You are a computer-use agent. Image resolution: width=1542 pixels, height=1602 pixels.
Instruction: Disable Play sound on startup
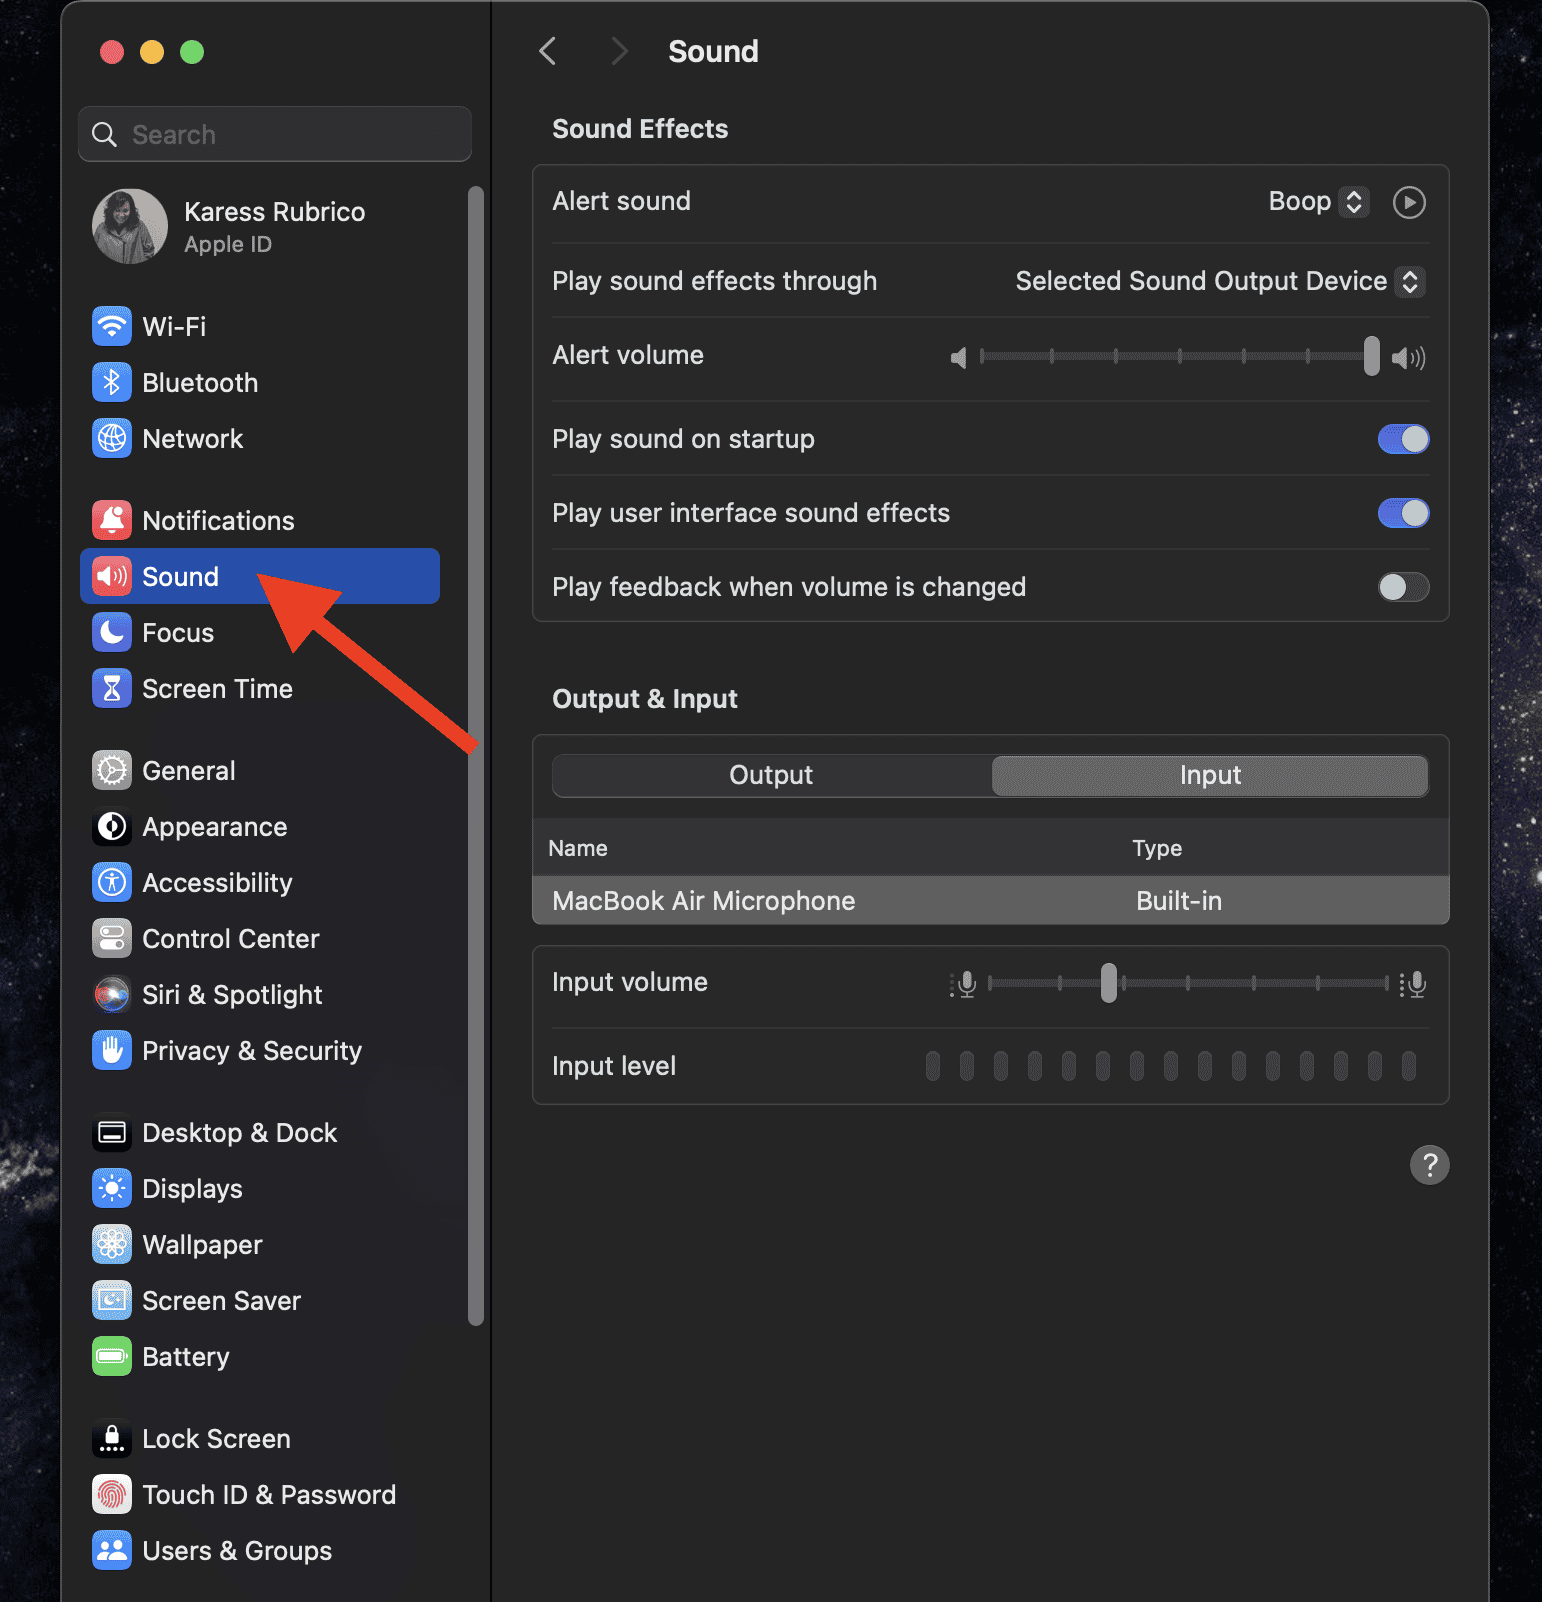(1403, 439)
